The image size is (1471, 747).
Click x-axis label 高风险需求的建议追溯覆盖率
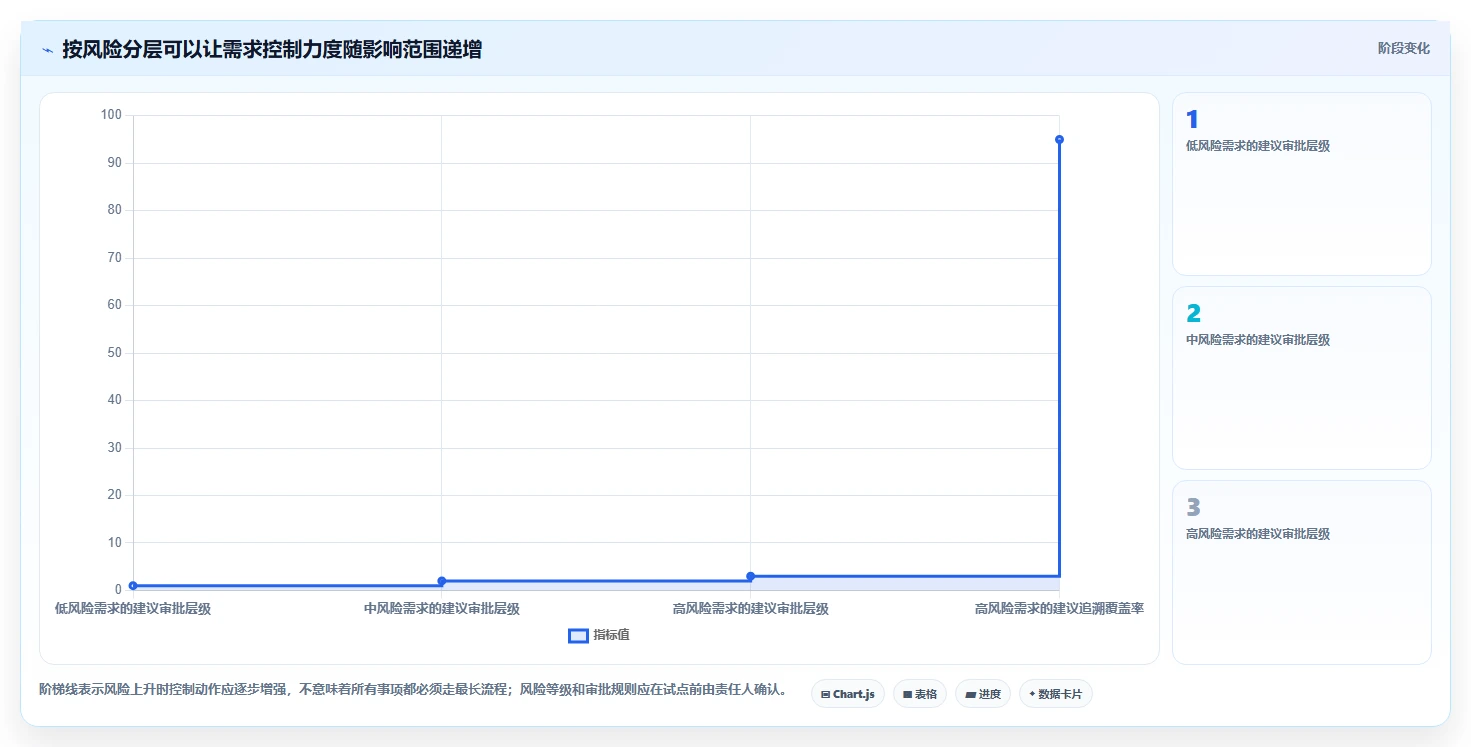1059,608
